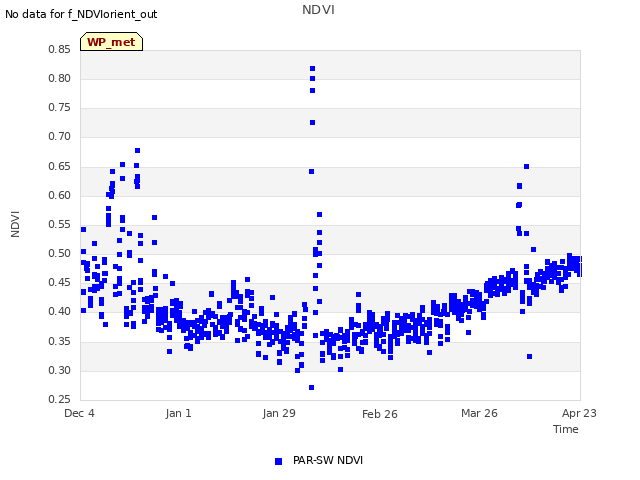The width and height of the screenshot is (640, 480).
Task: Click the 0.55 y-axis value
Action: click(59, 224)
